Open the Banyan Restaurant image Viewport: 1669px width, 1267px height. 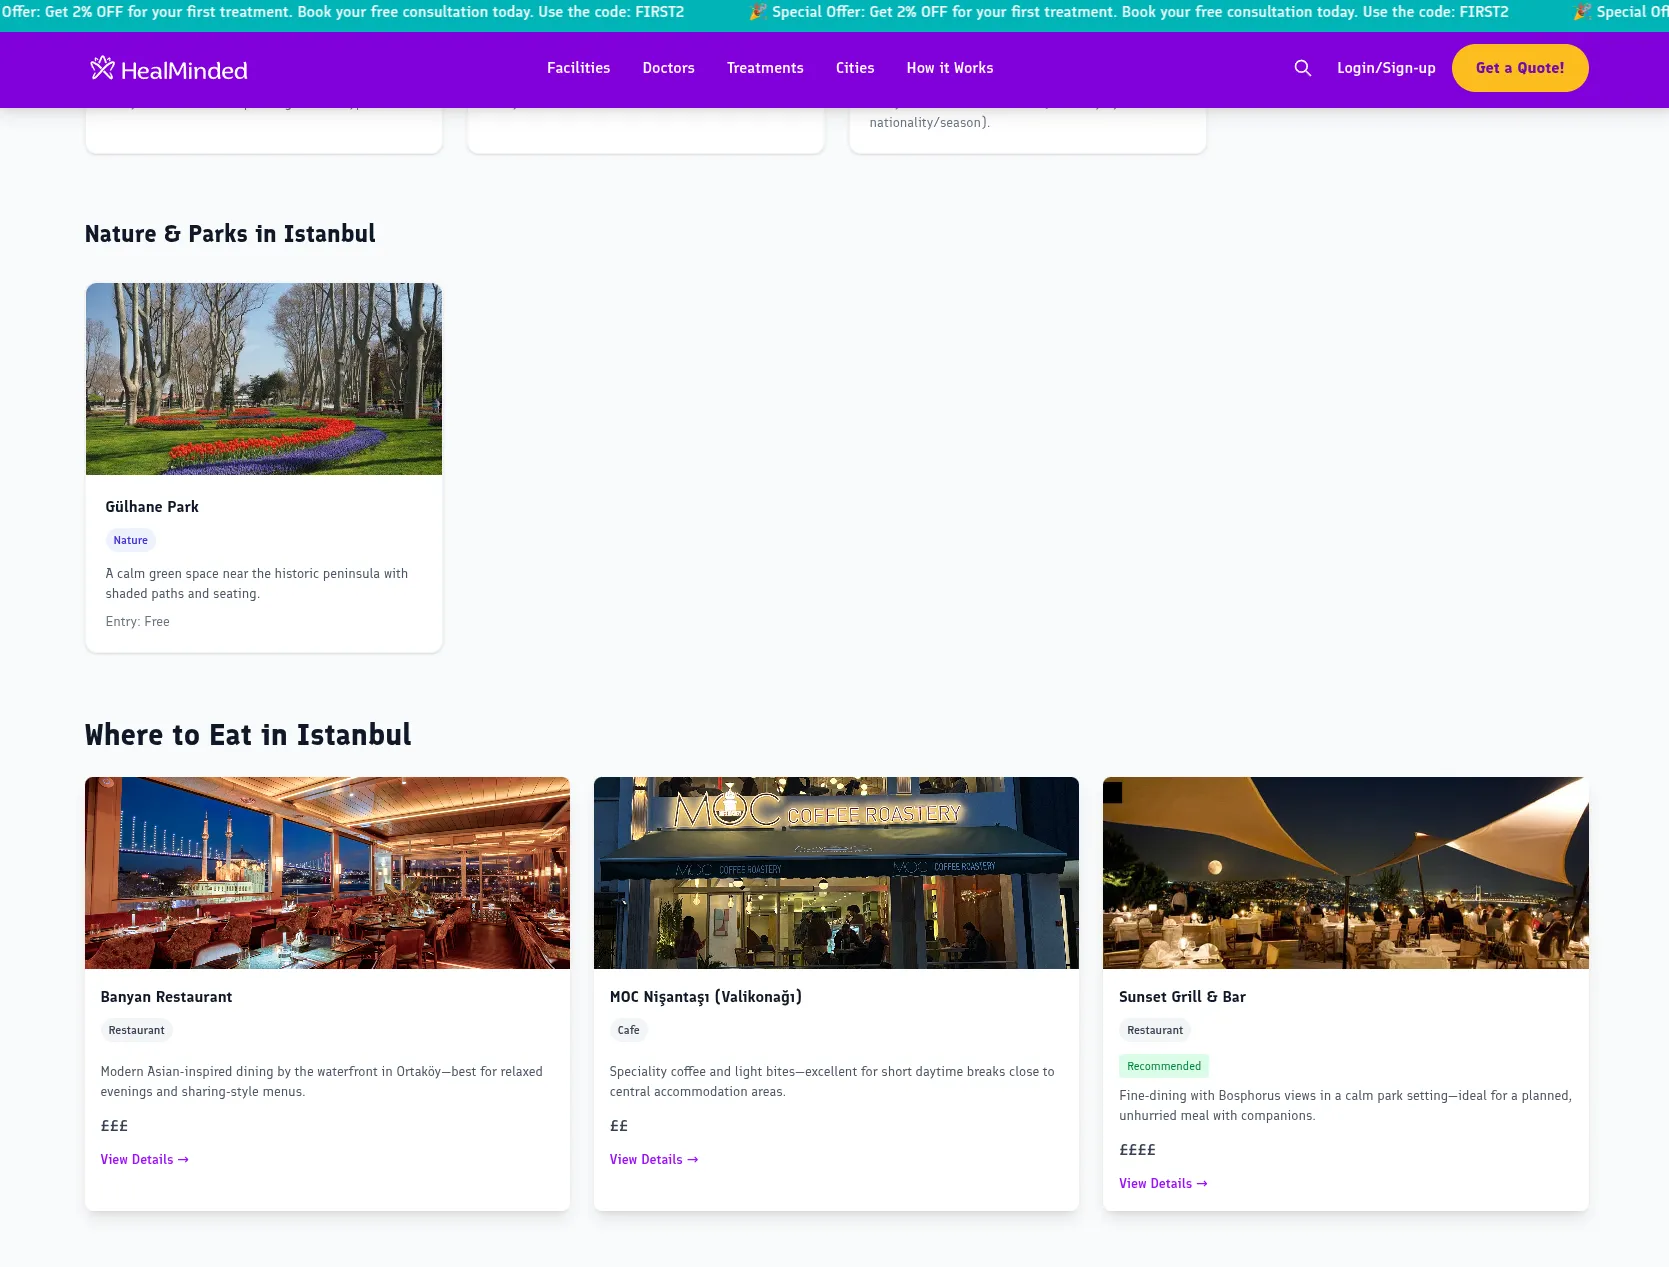[327, 873]
